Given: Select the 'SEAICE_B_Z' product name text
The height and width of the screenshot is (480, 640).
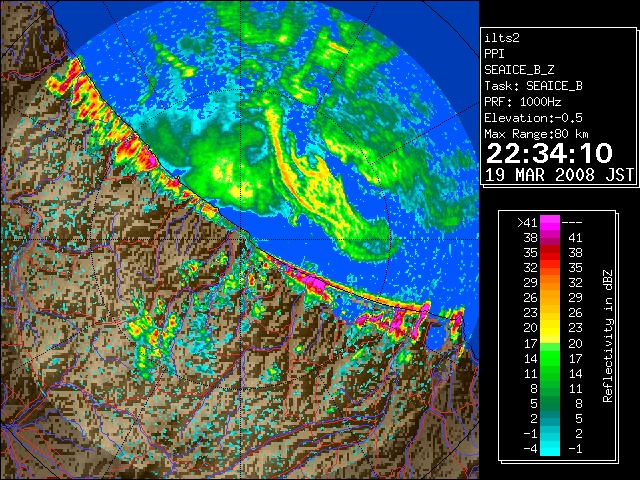Looking at the screenshot, I should tap(519, 70).
